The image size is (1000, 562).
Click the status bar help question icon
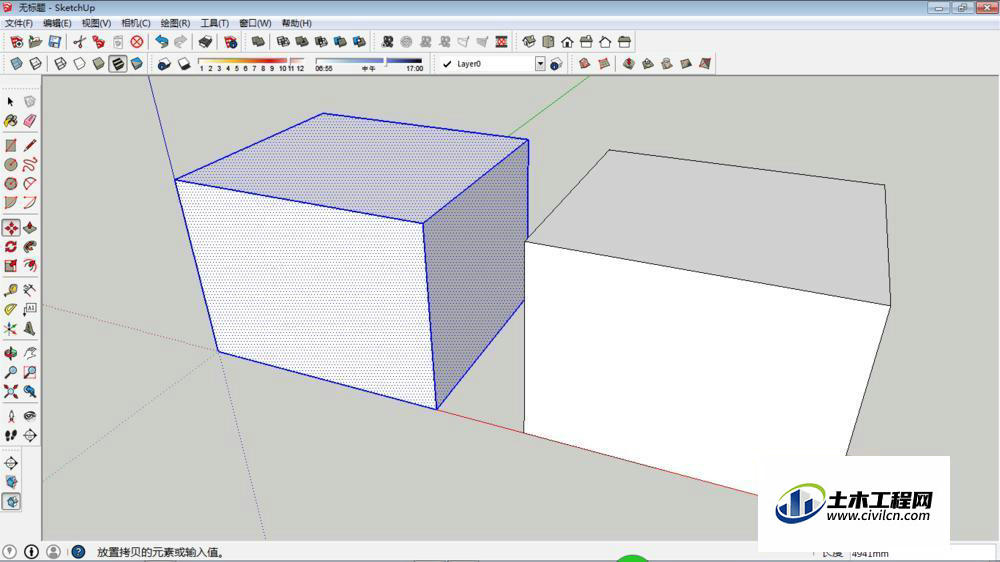click(78, 552)
